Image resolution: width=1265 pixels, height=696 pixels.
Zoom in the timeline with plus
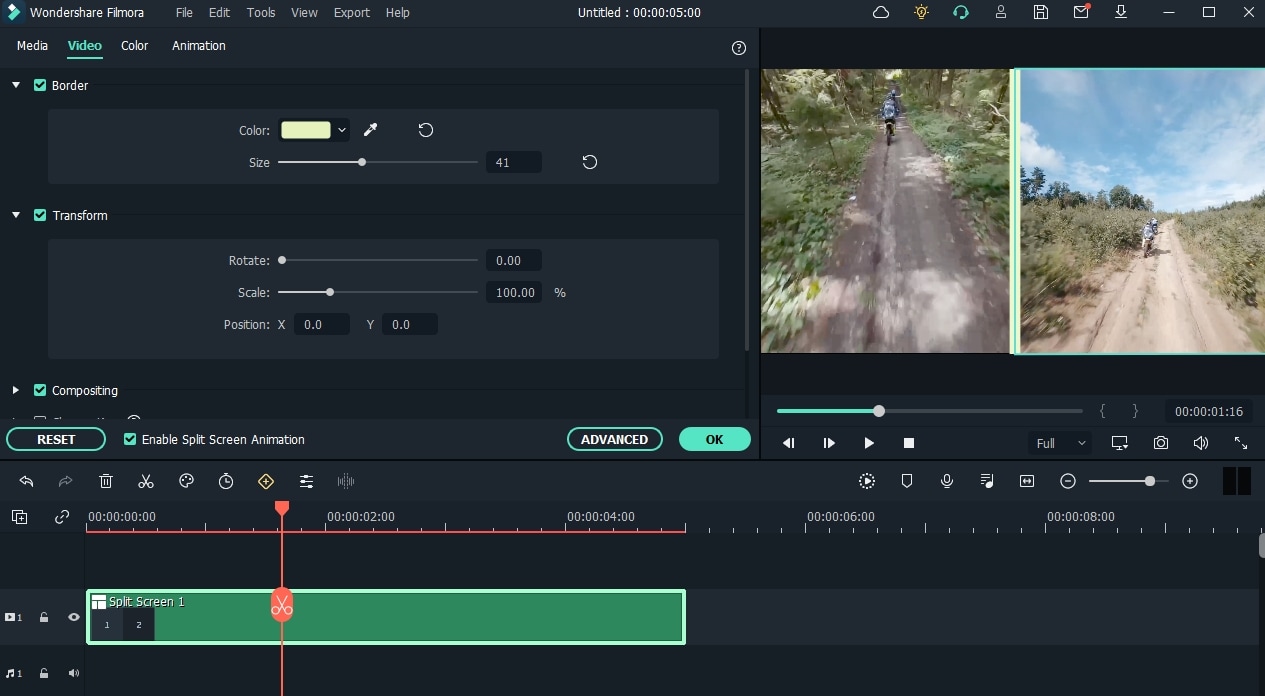[x=1190, y=481]
